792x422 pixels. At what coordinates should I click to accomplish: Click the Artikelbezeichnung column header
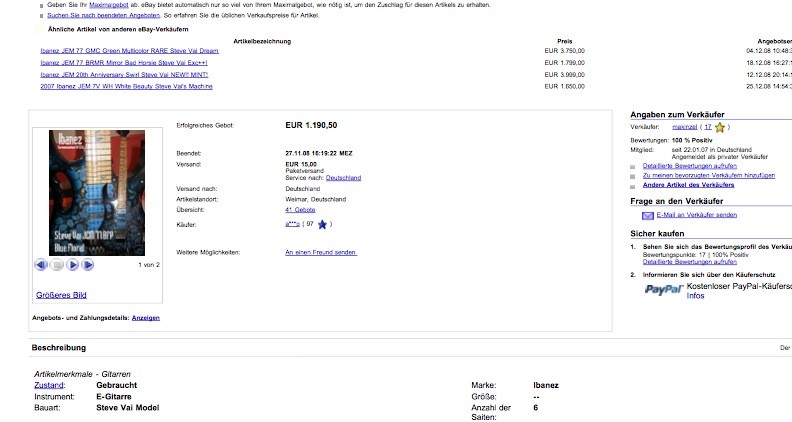pyautogui.click(x=262, y=41)
